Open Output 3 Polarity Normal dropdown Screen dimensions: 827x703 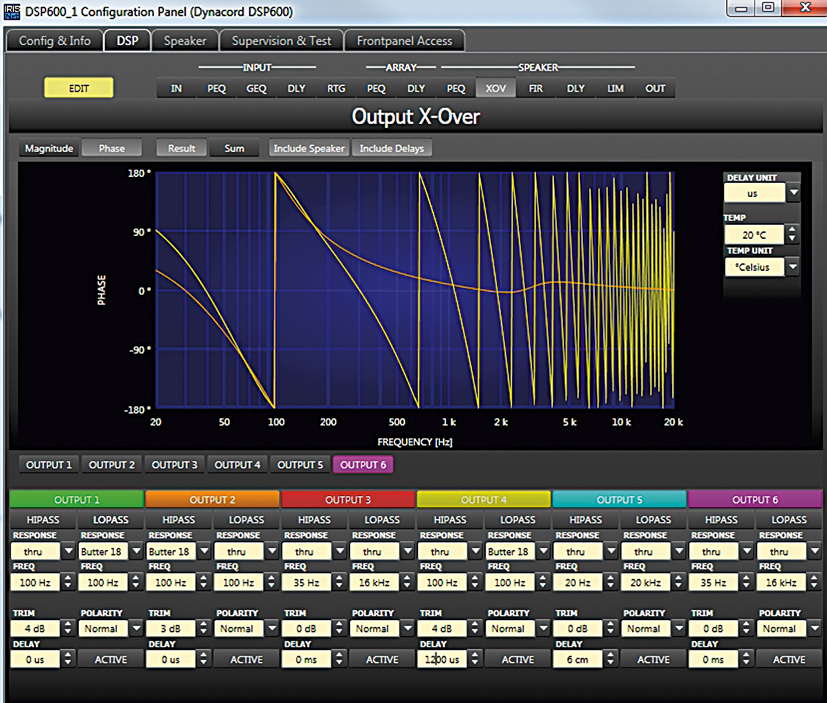408,629
